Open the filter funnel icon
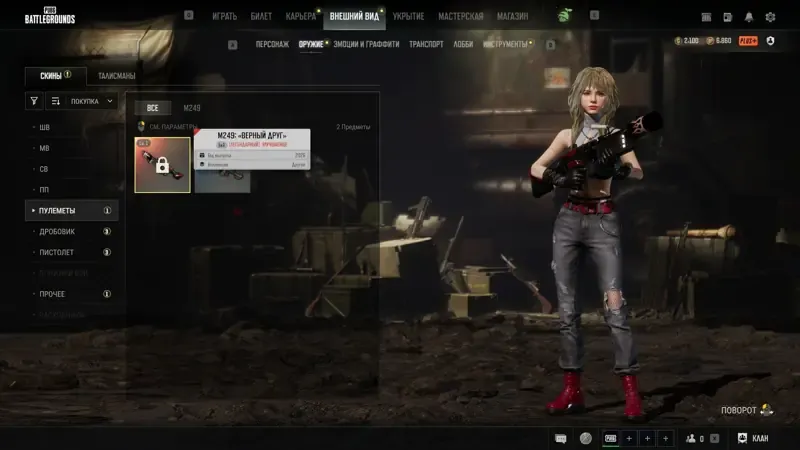The height and width of the screenshot is (450, 800). point(34,101)
